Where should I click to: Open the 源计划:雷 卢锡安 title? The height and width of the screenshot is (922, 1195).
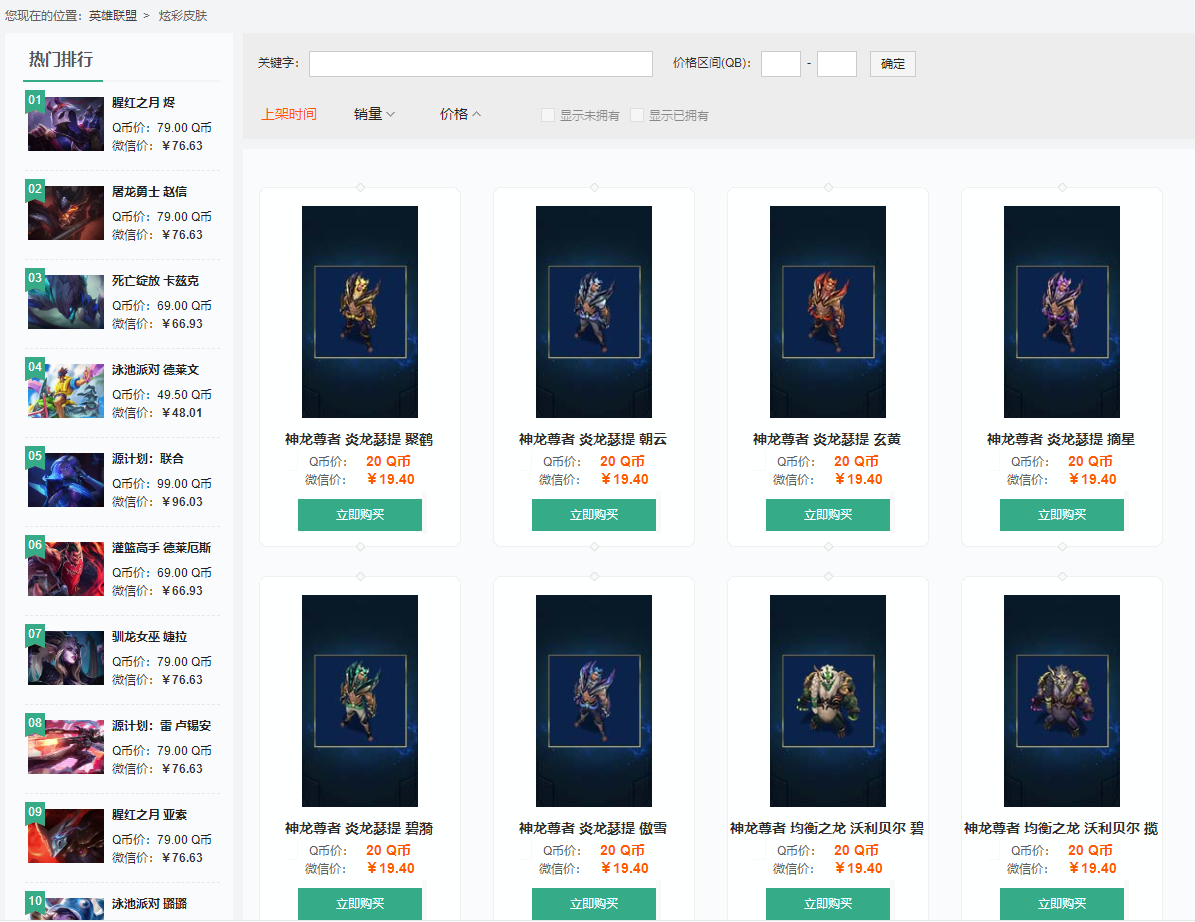[x=162, y=726]
